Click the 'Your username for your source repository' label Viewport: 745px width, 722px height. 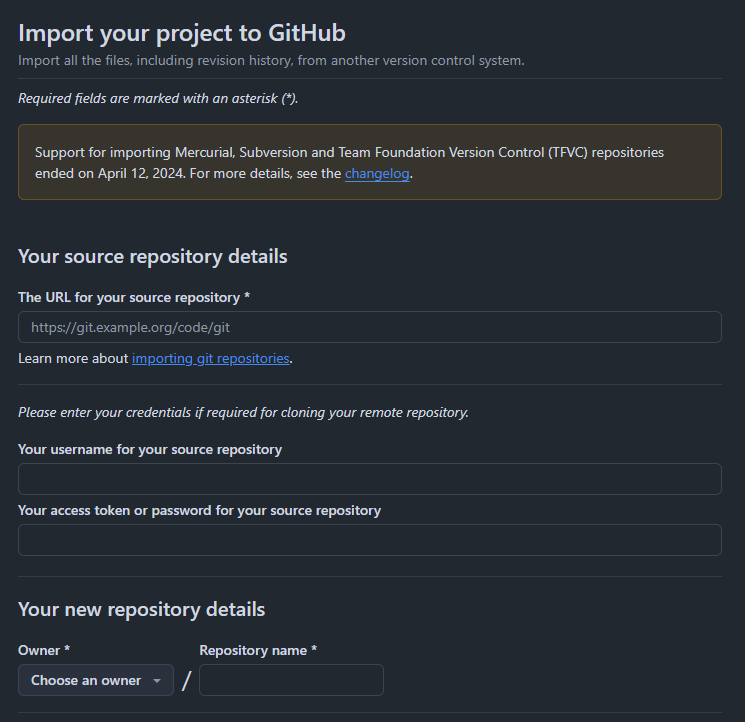tap(150, 449)
